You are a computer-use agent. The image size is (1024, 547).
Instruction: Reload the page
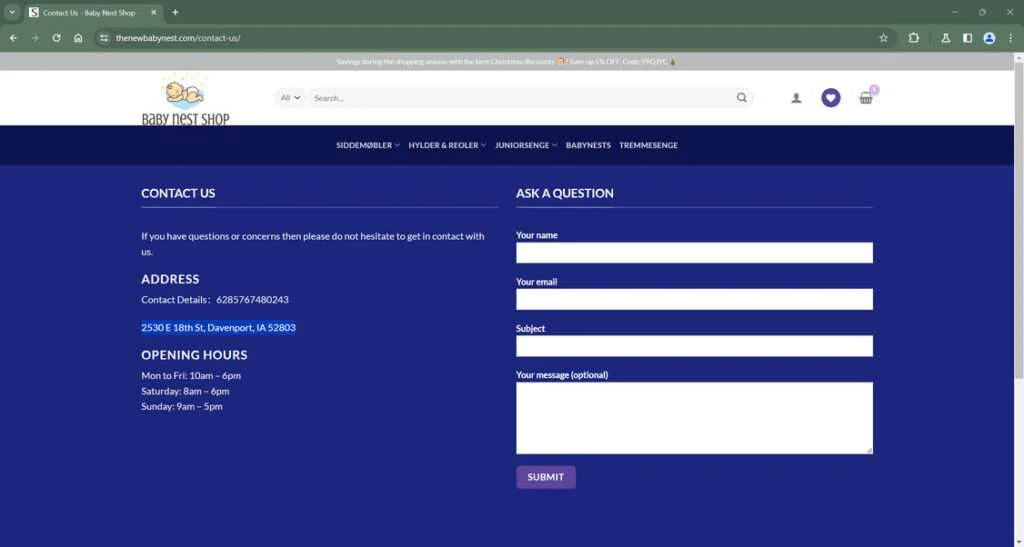(x=56, y=38)
